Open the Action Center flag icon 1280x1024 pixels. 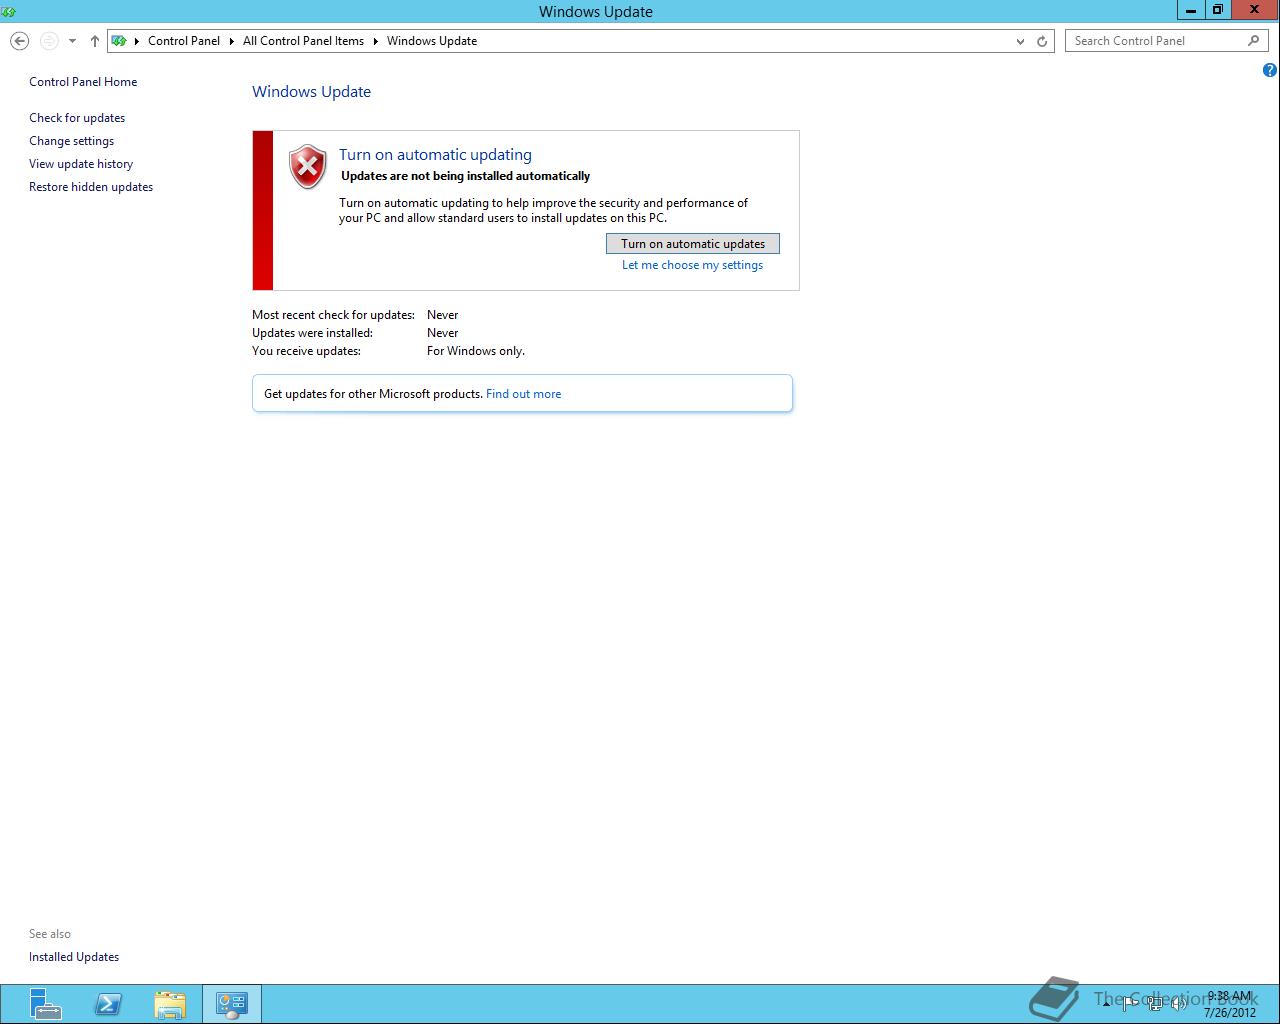click(1131, 1003)
